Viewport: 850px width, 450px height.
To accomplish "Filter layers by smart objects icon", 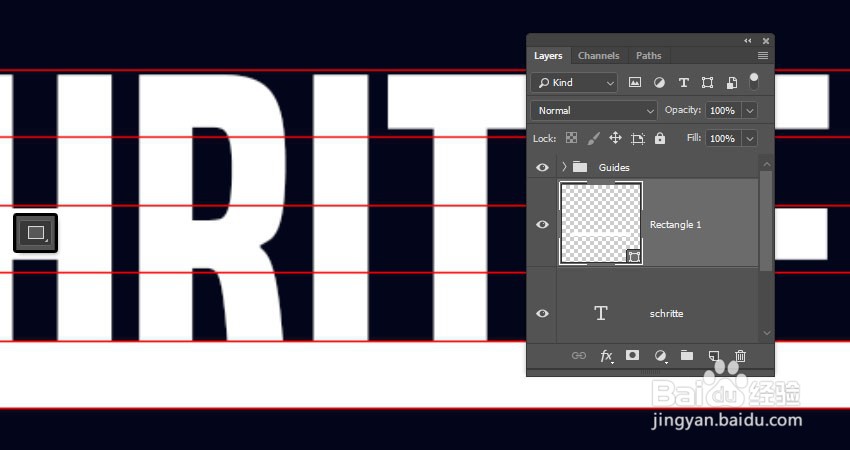I will pyautogui.click(x=731, y=82).
